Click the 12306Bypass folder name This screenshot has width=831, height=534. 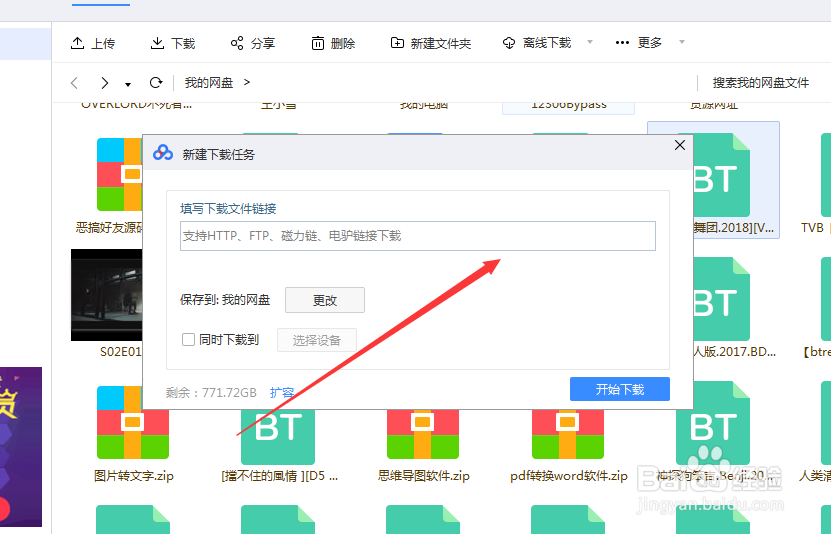[569, 105]
